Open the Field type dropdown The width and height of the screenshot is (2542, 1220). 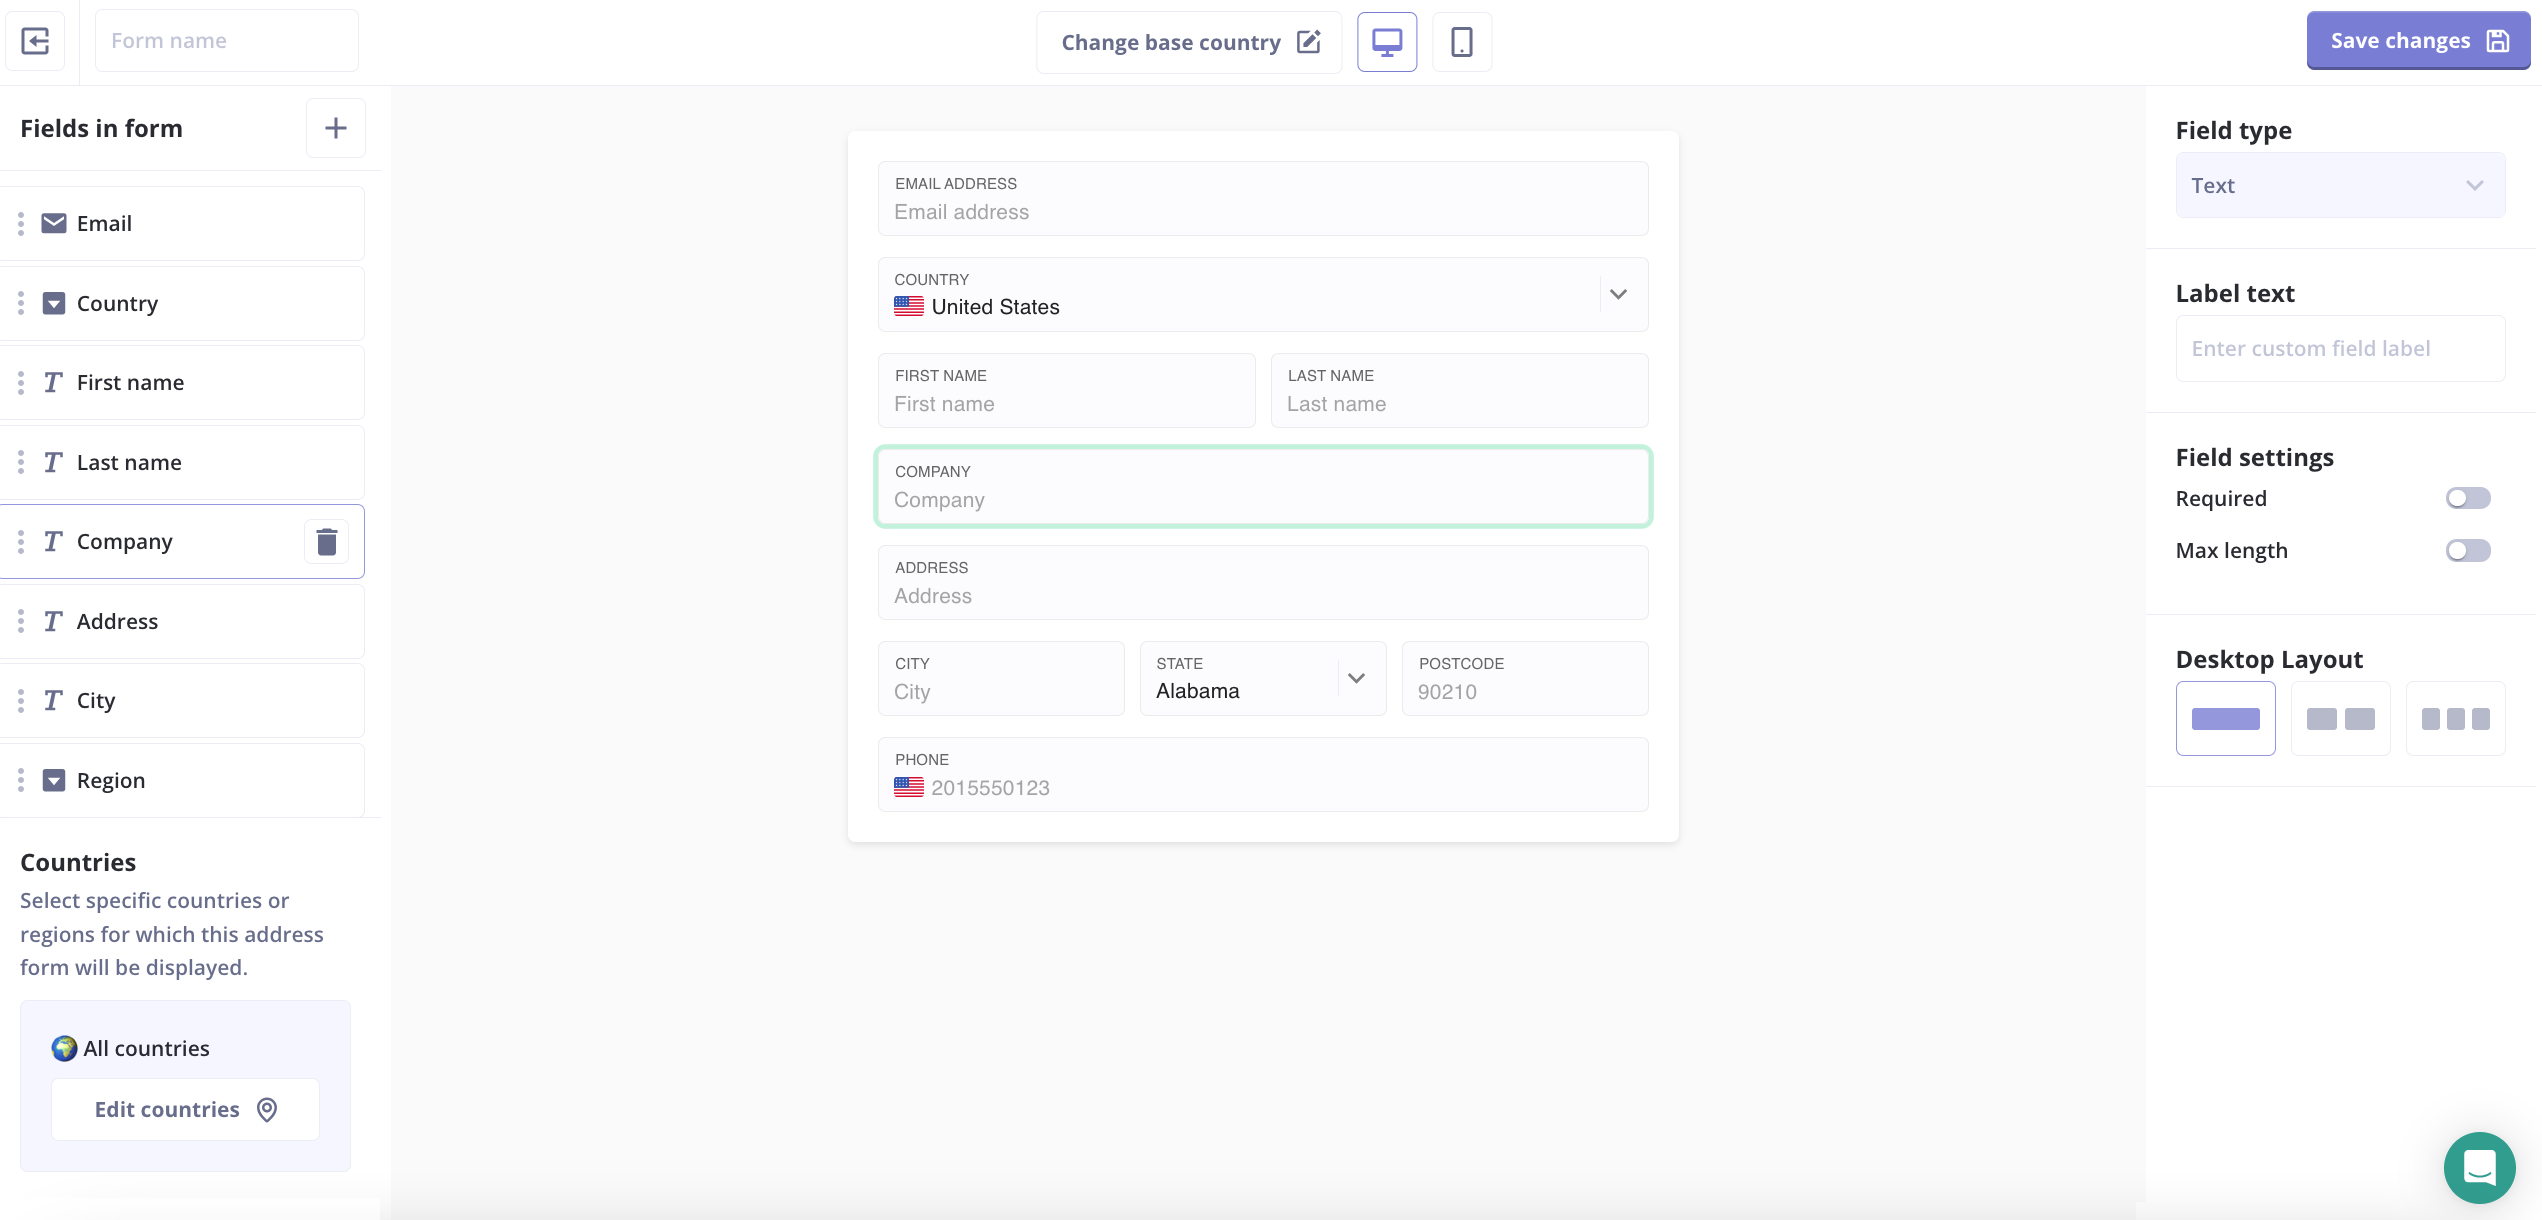coord(2340,185)
